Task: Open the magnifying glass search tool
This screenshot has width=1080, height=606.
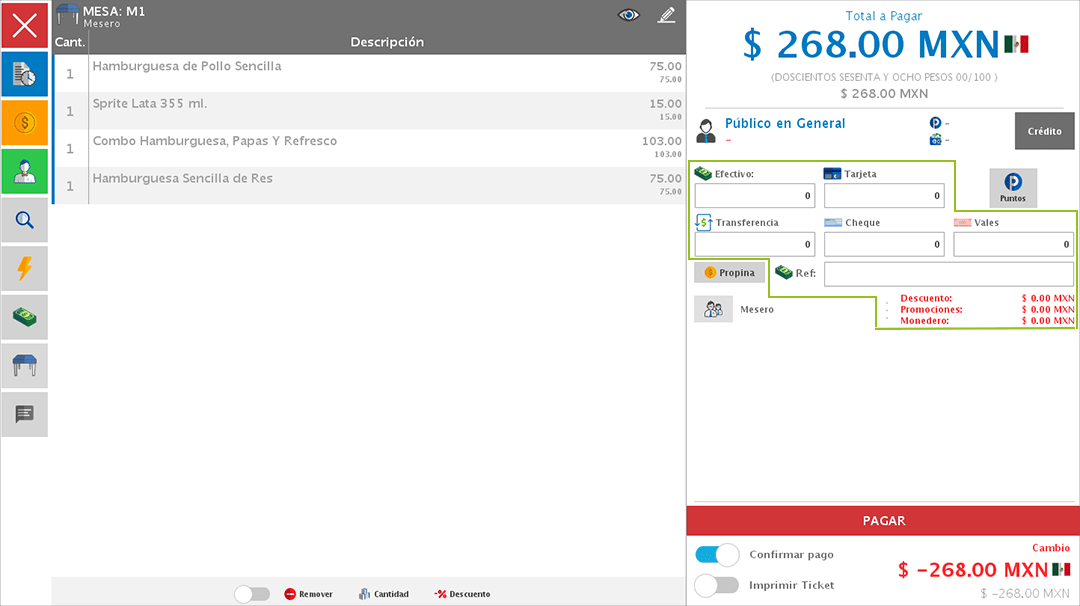Action: [x=25, y=220]
